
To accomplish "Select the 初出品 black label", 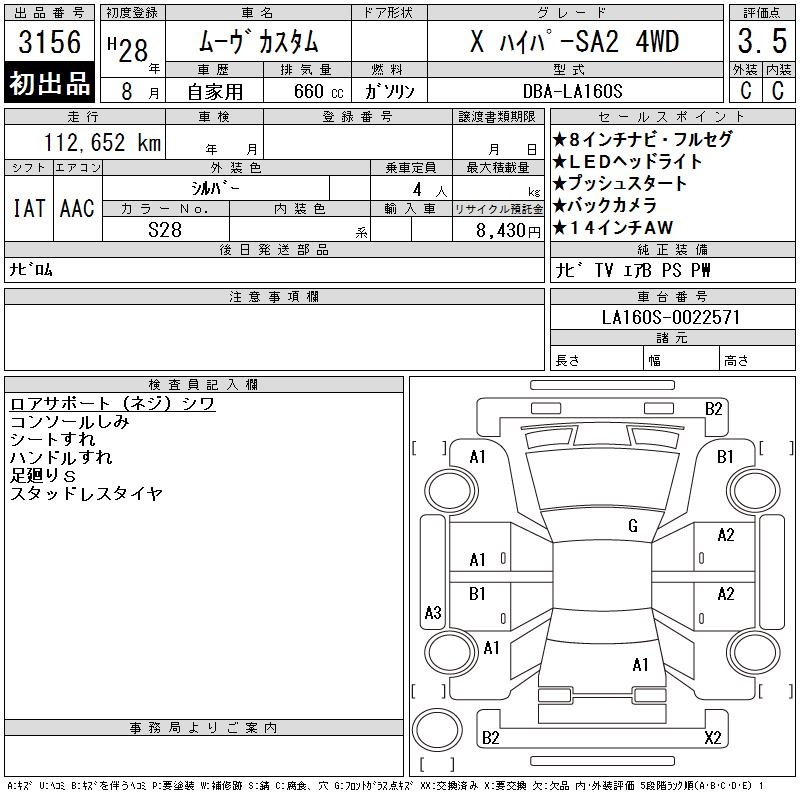I will (49, 83).
